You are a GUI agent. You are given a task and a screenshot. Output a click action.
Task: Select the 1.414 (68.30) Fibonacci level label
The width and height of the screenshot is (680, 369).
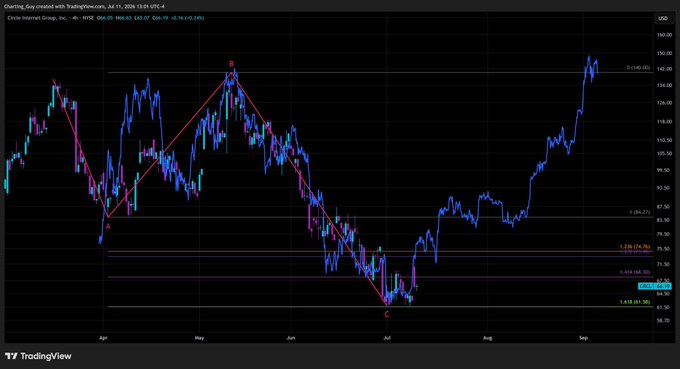[x=635, y=272]
